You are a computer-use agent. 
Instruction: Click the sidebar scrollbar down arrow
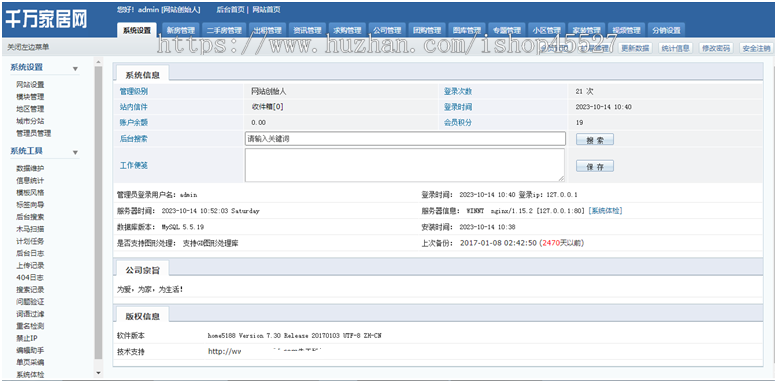(98, 373)
